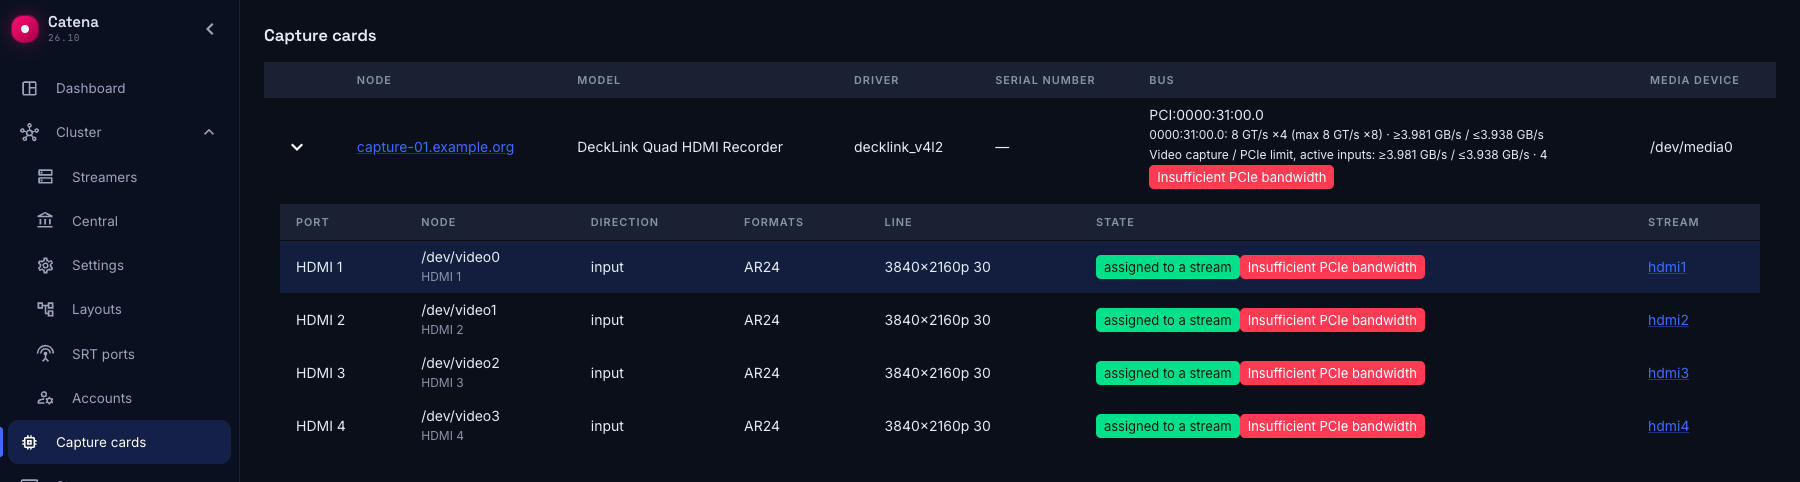The image size is (1800, 482).
Task: Click the AR24 format in HDMI 2 row
Action: [762, 320]
